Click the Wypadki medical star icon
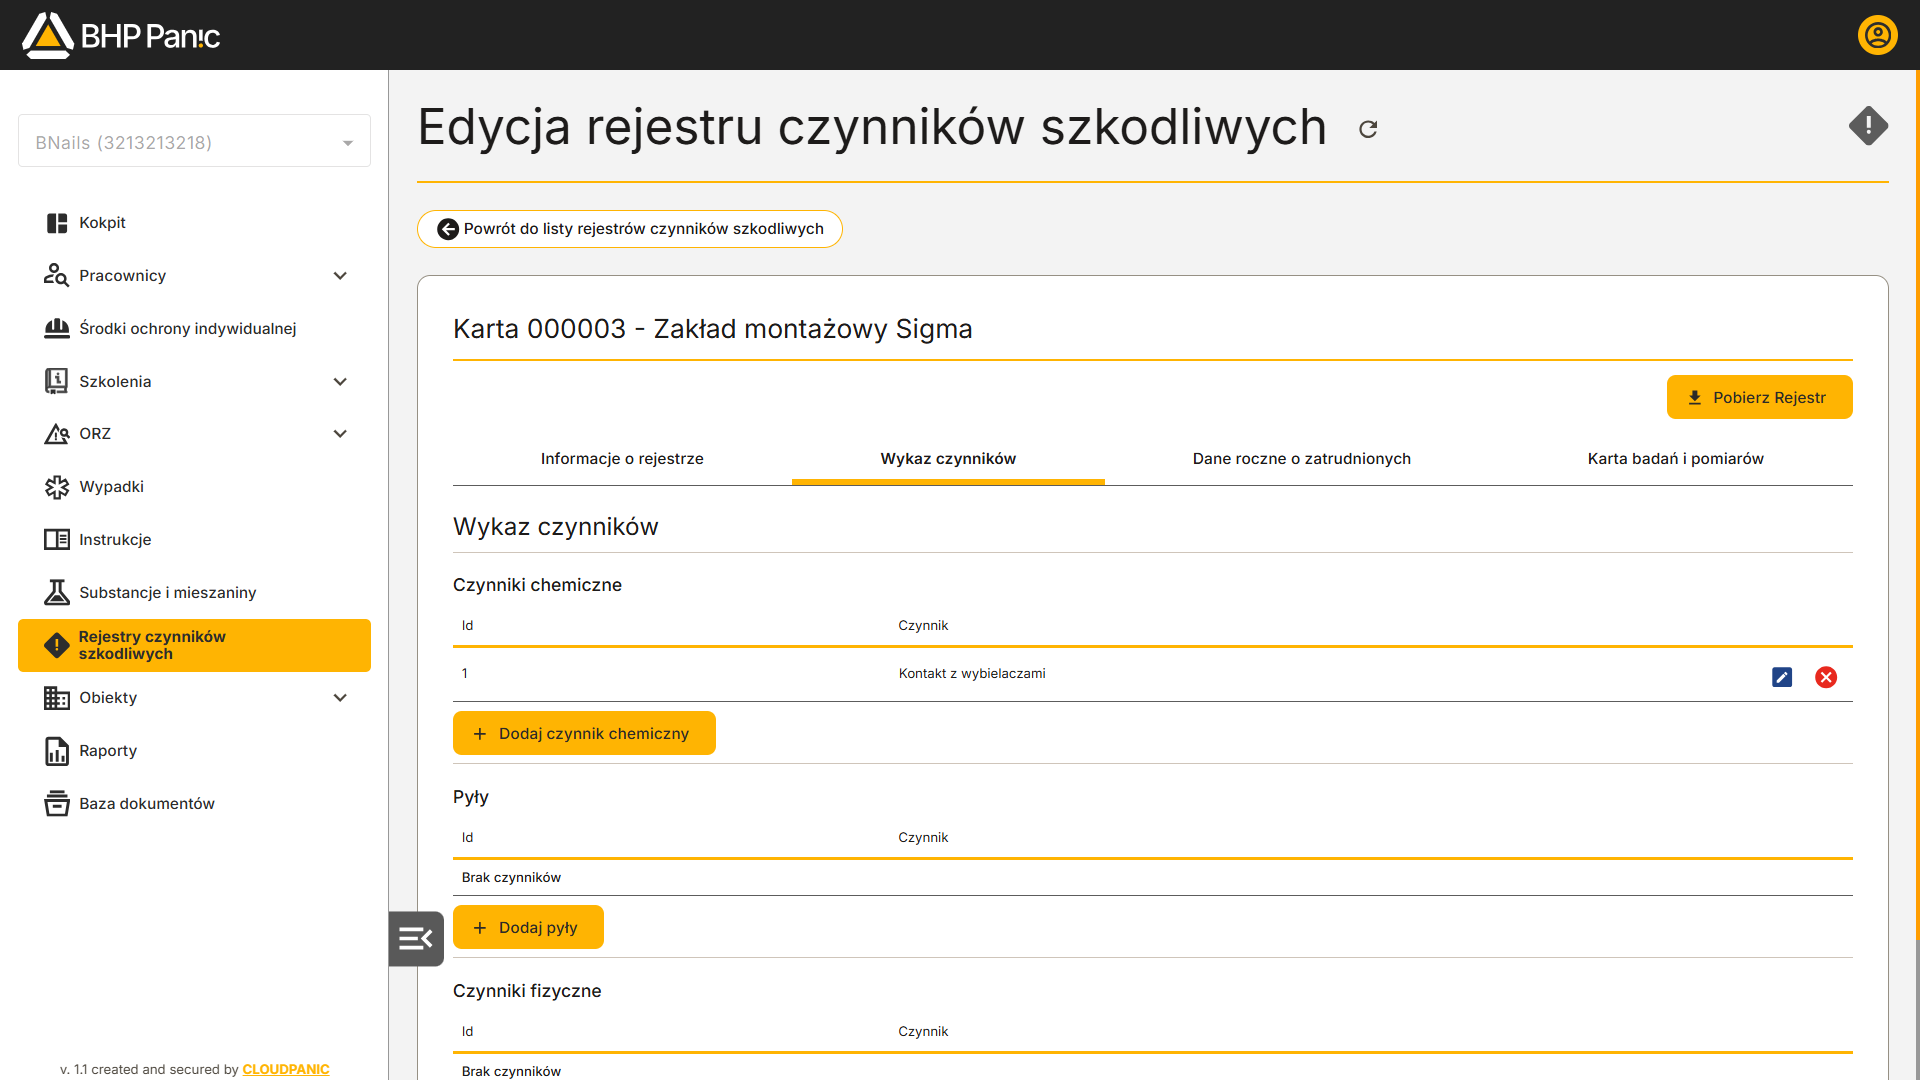 57,487
